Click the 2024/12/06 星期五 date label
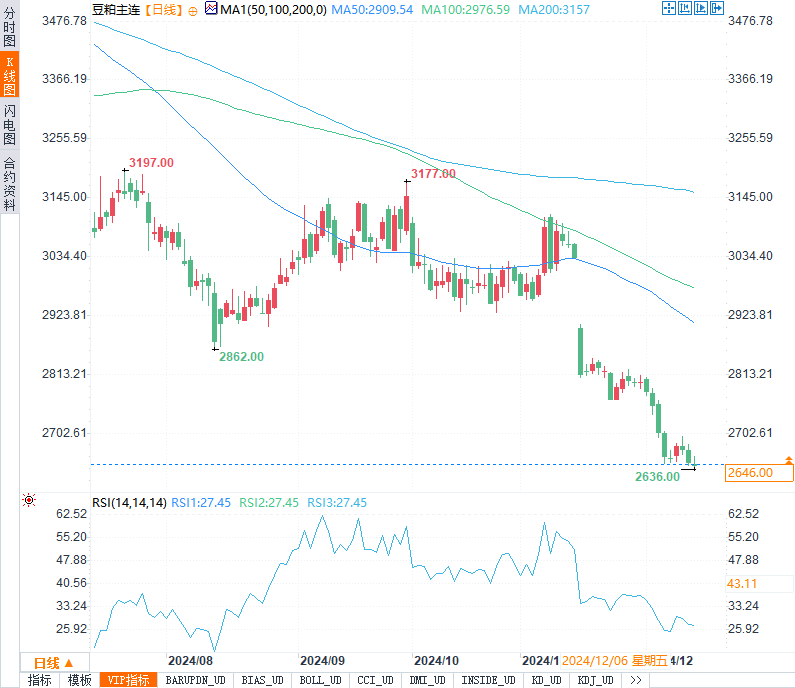 615,661
